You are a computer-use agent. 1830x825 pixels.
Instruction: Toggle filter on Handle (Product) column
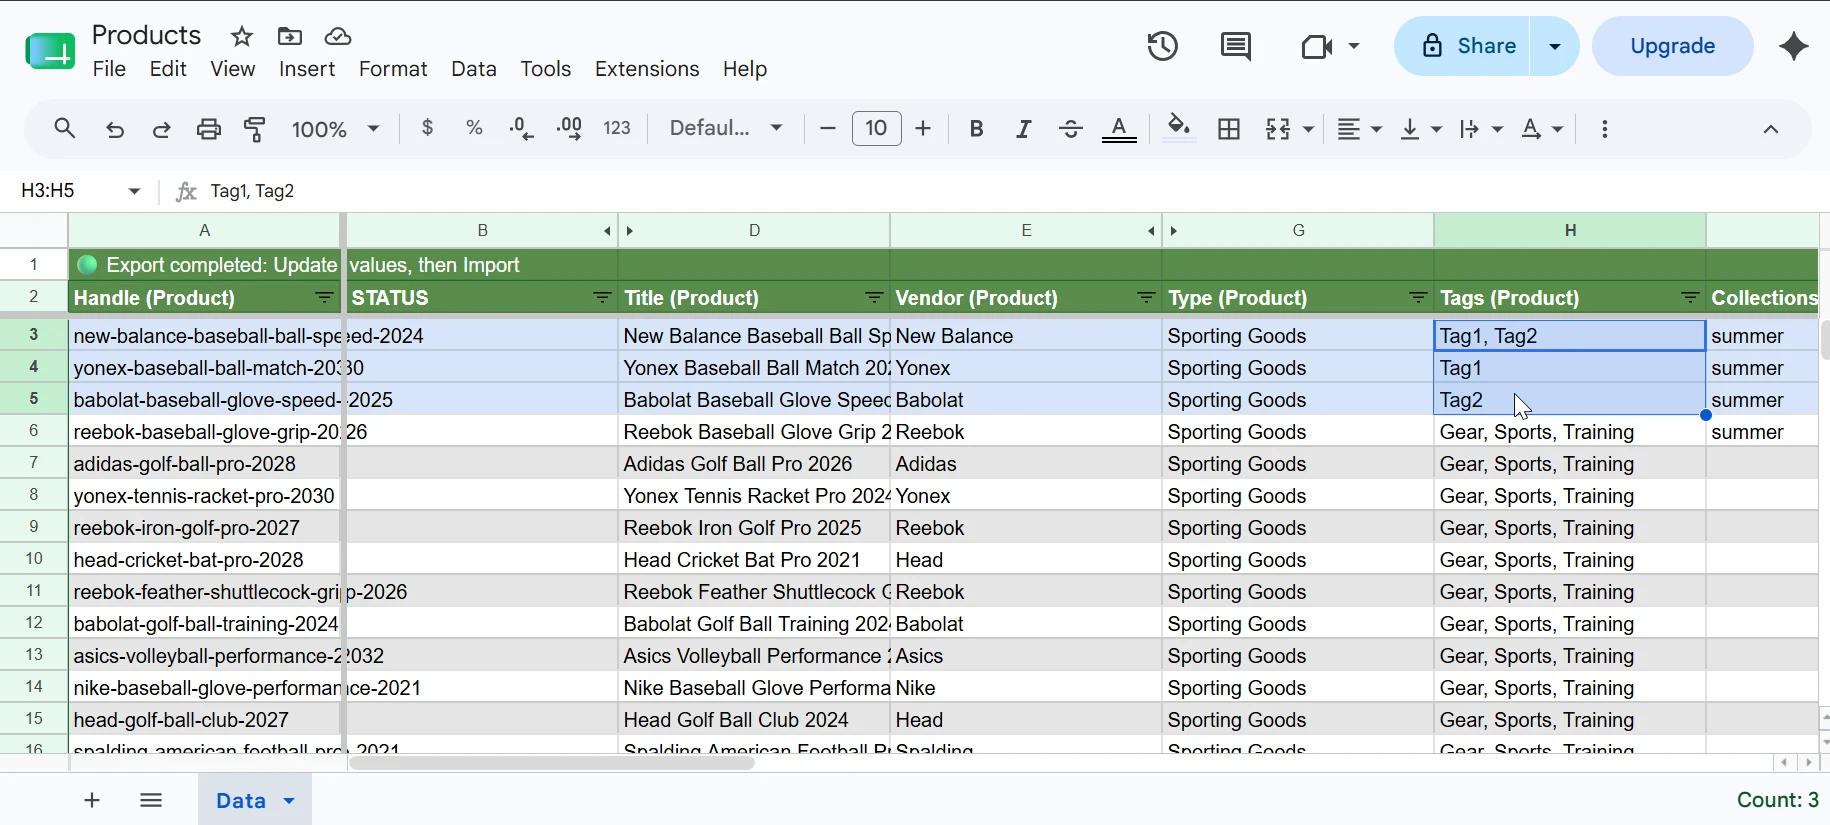(x=325, y=298)
